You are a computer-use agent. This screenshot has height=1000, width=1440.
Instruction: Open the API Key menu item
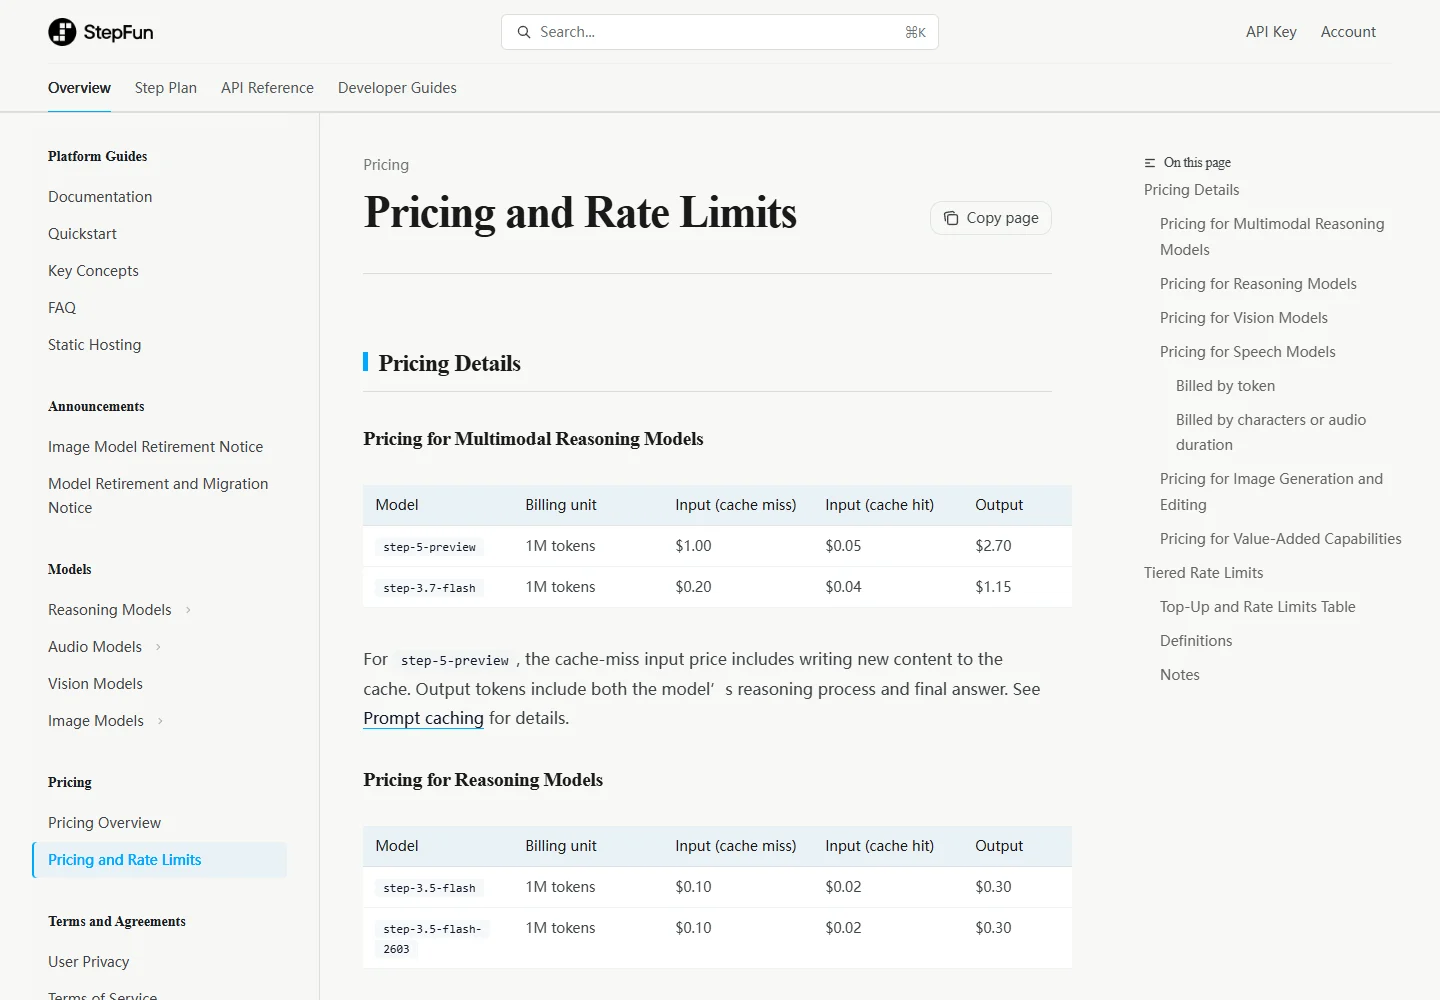(1271, 32)
